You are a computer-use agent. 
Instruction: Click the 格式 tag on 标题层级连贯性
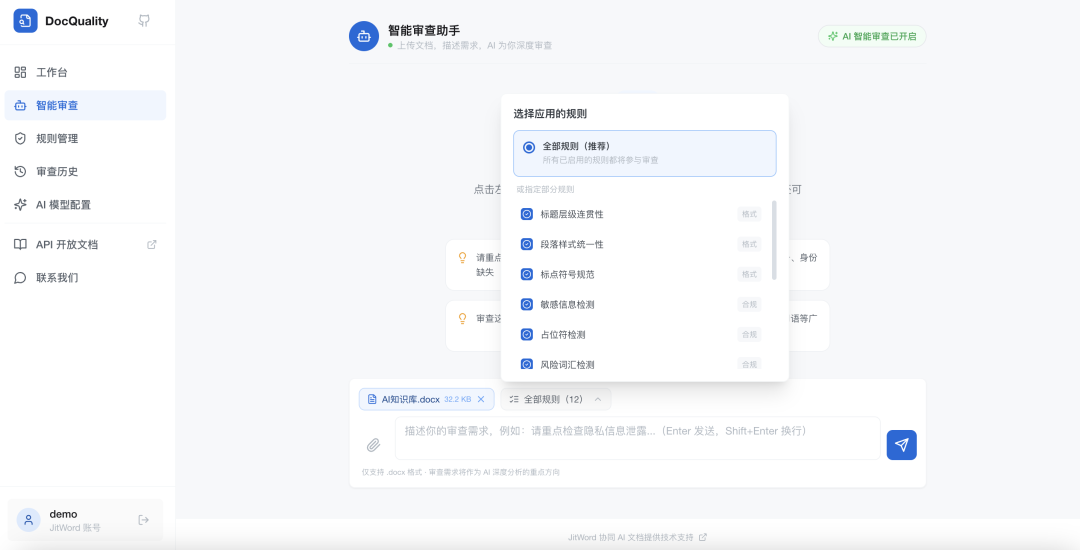click(749, 214)
